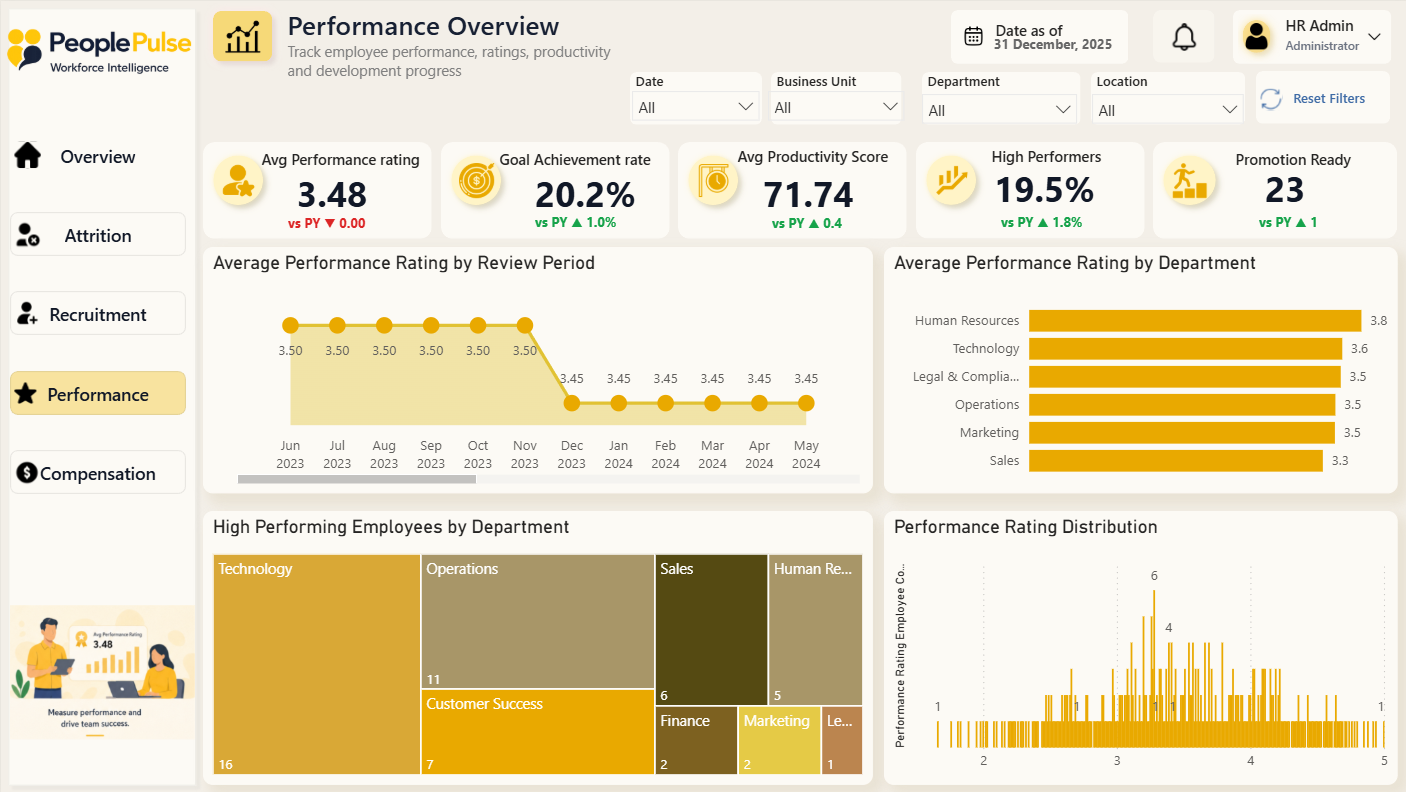
Task: Open the Date filter dropdown
Action: (697, 107)
